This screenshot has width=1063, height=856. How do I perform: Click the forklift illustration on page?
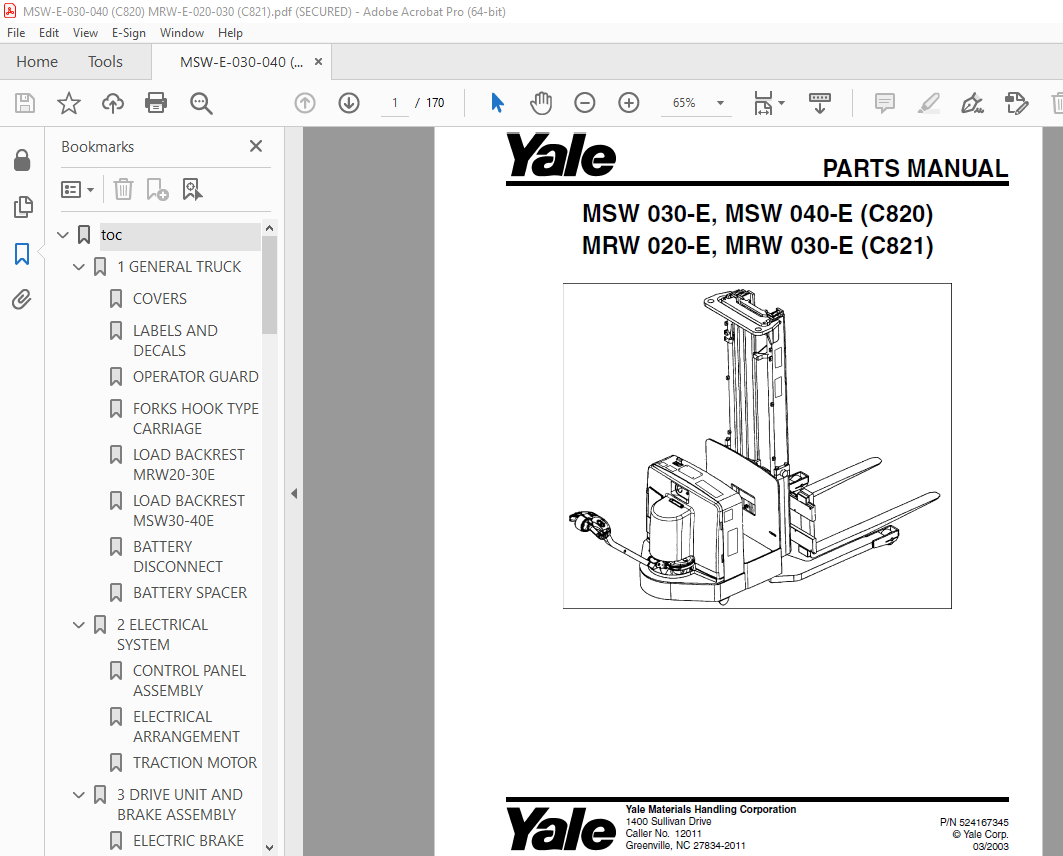(757, 446)
